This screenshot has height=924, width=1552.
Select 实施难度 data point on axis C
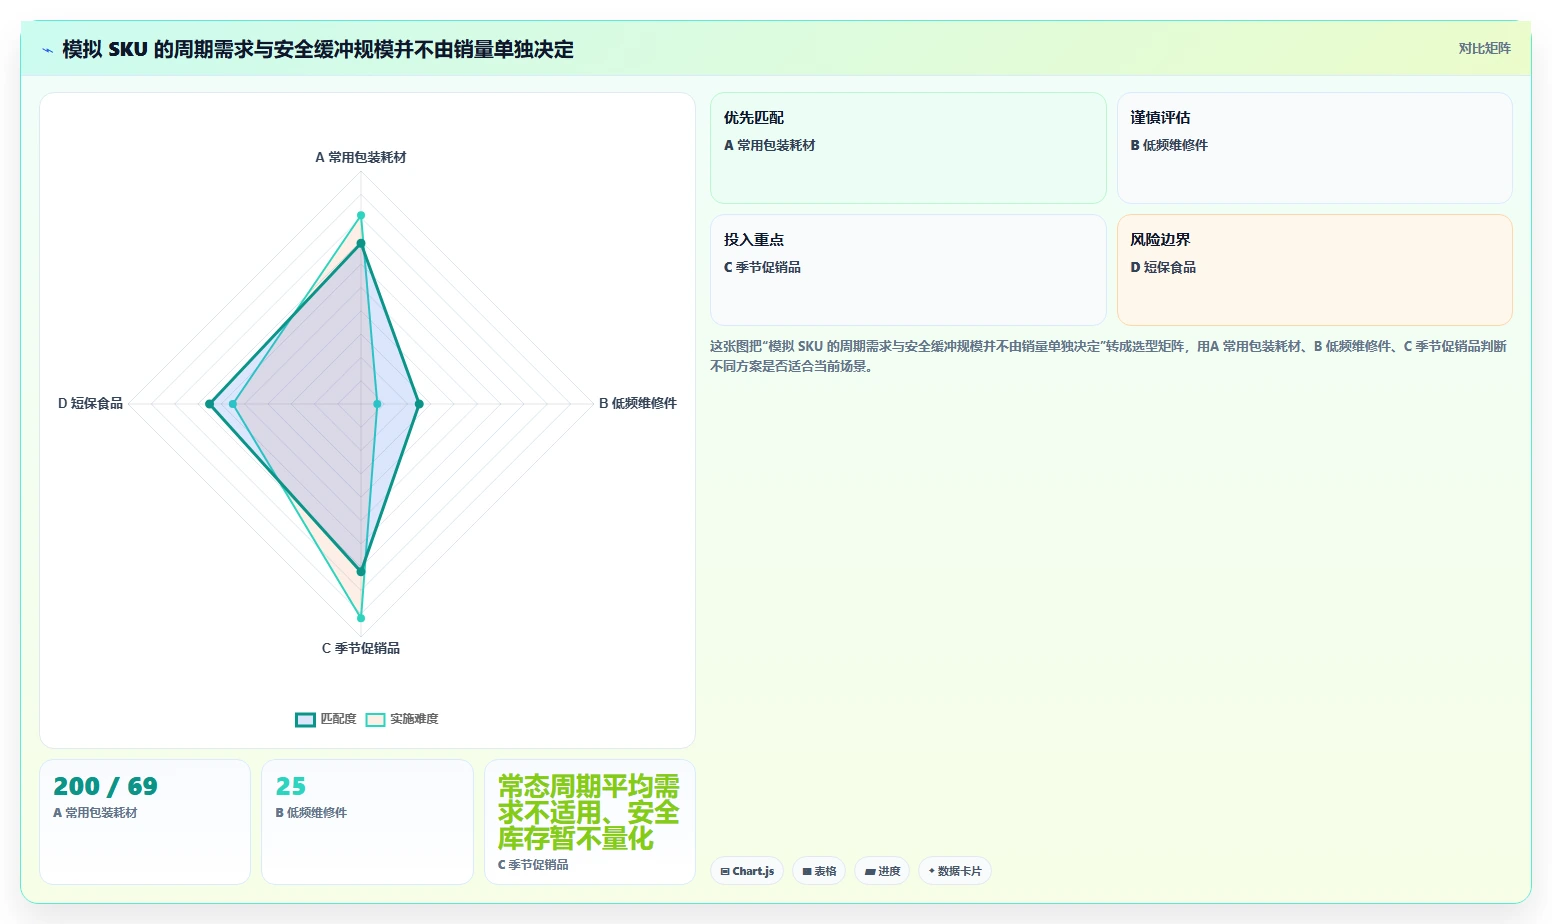[x=361, y=618]
